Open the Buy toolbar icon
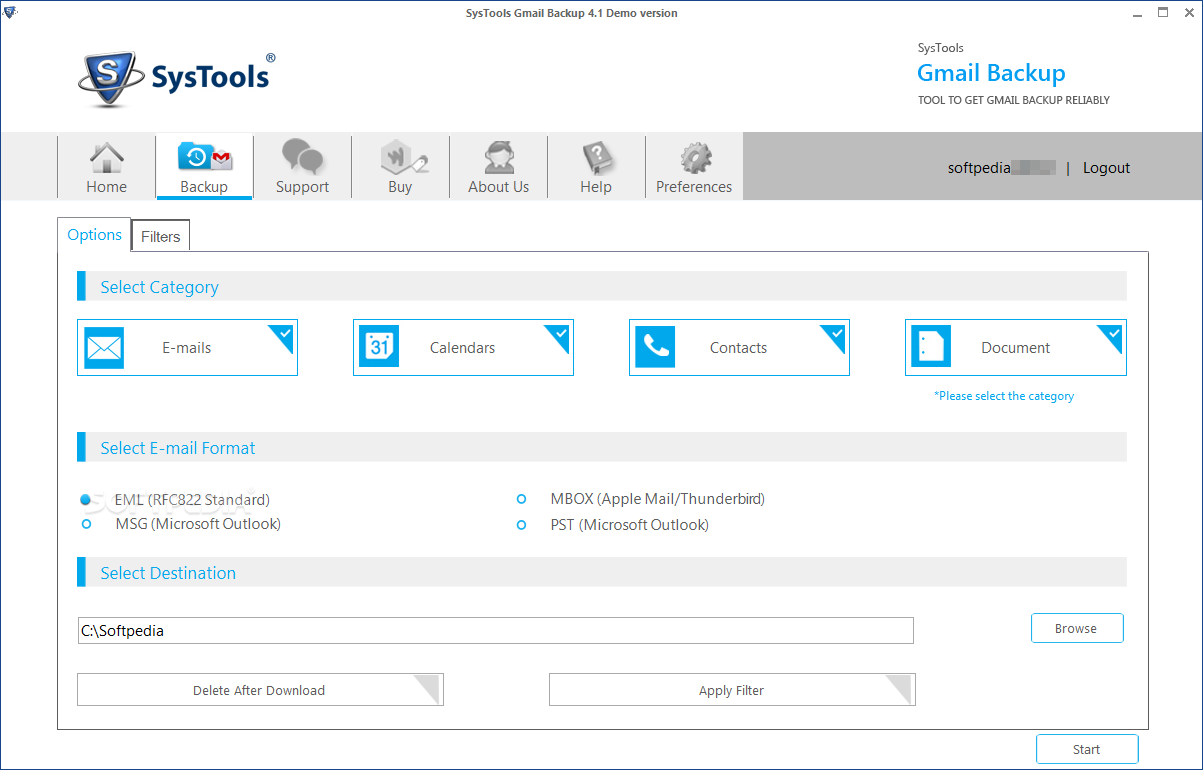Screen dimensions: 1203x770 point(400,167)
